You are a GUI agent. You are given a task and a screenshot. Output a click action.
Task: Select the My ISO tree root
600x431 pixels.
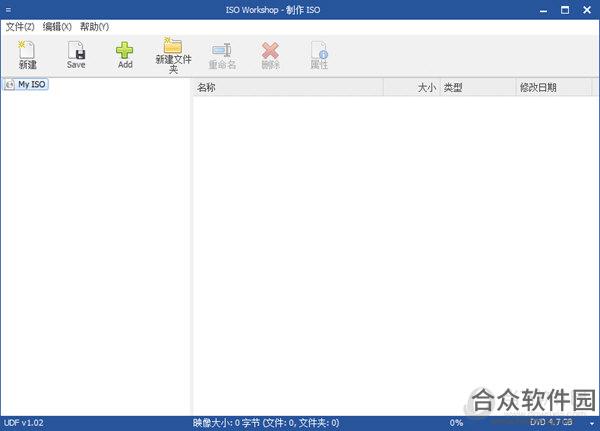click(x=26, y=84)
